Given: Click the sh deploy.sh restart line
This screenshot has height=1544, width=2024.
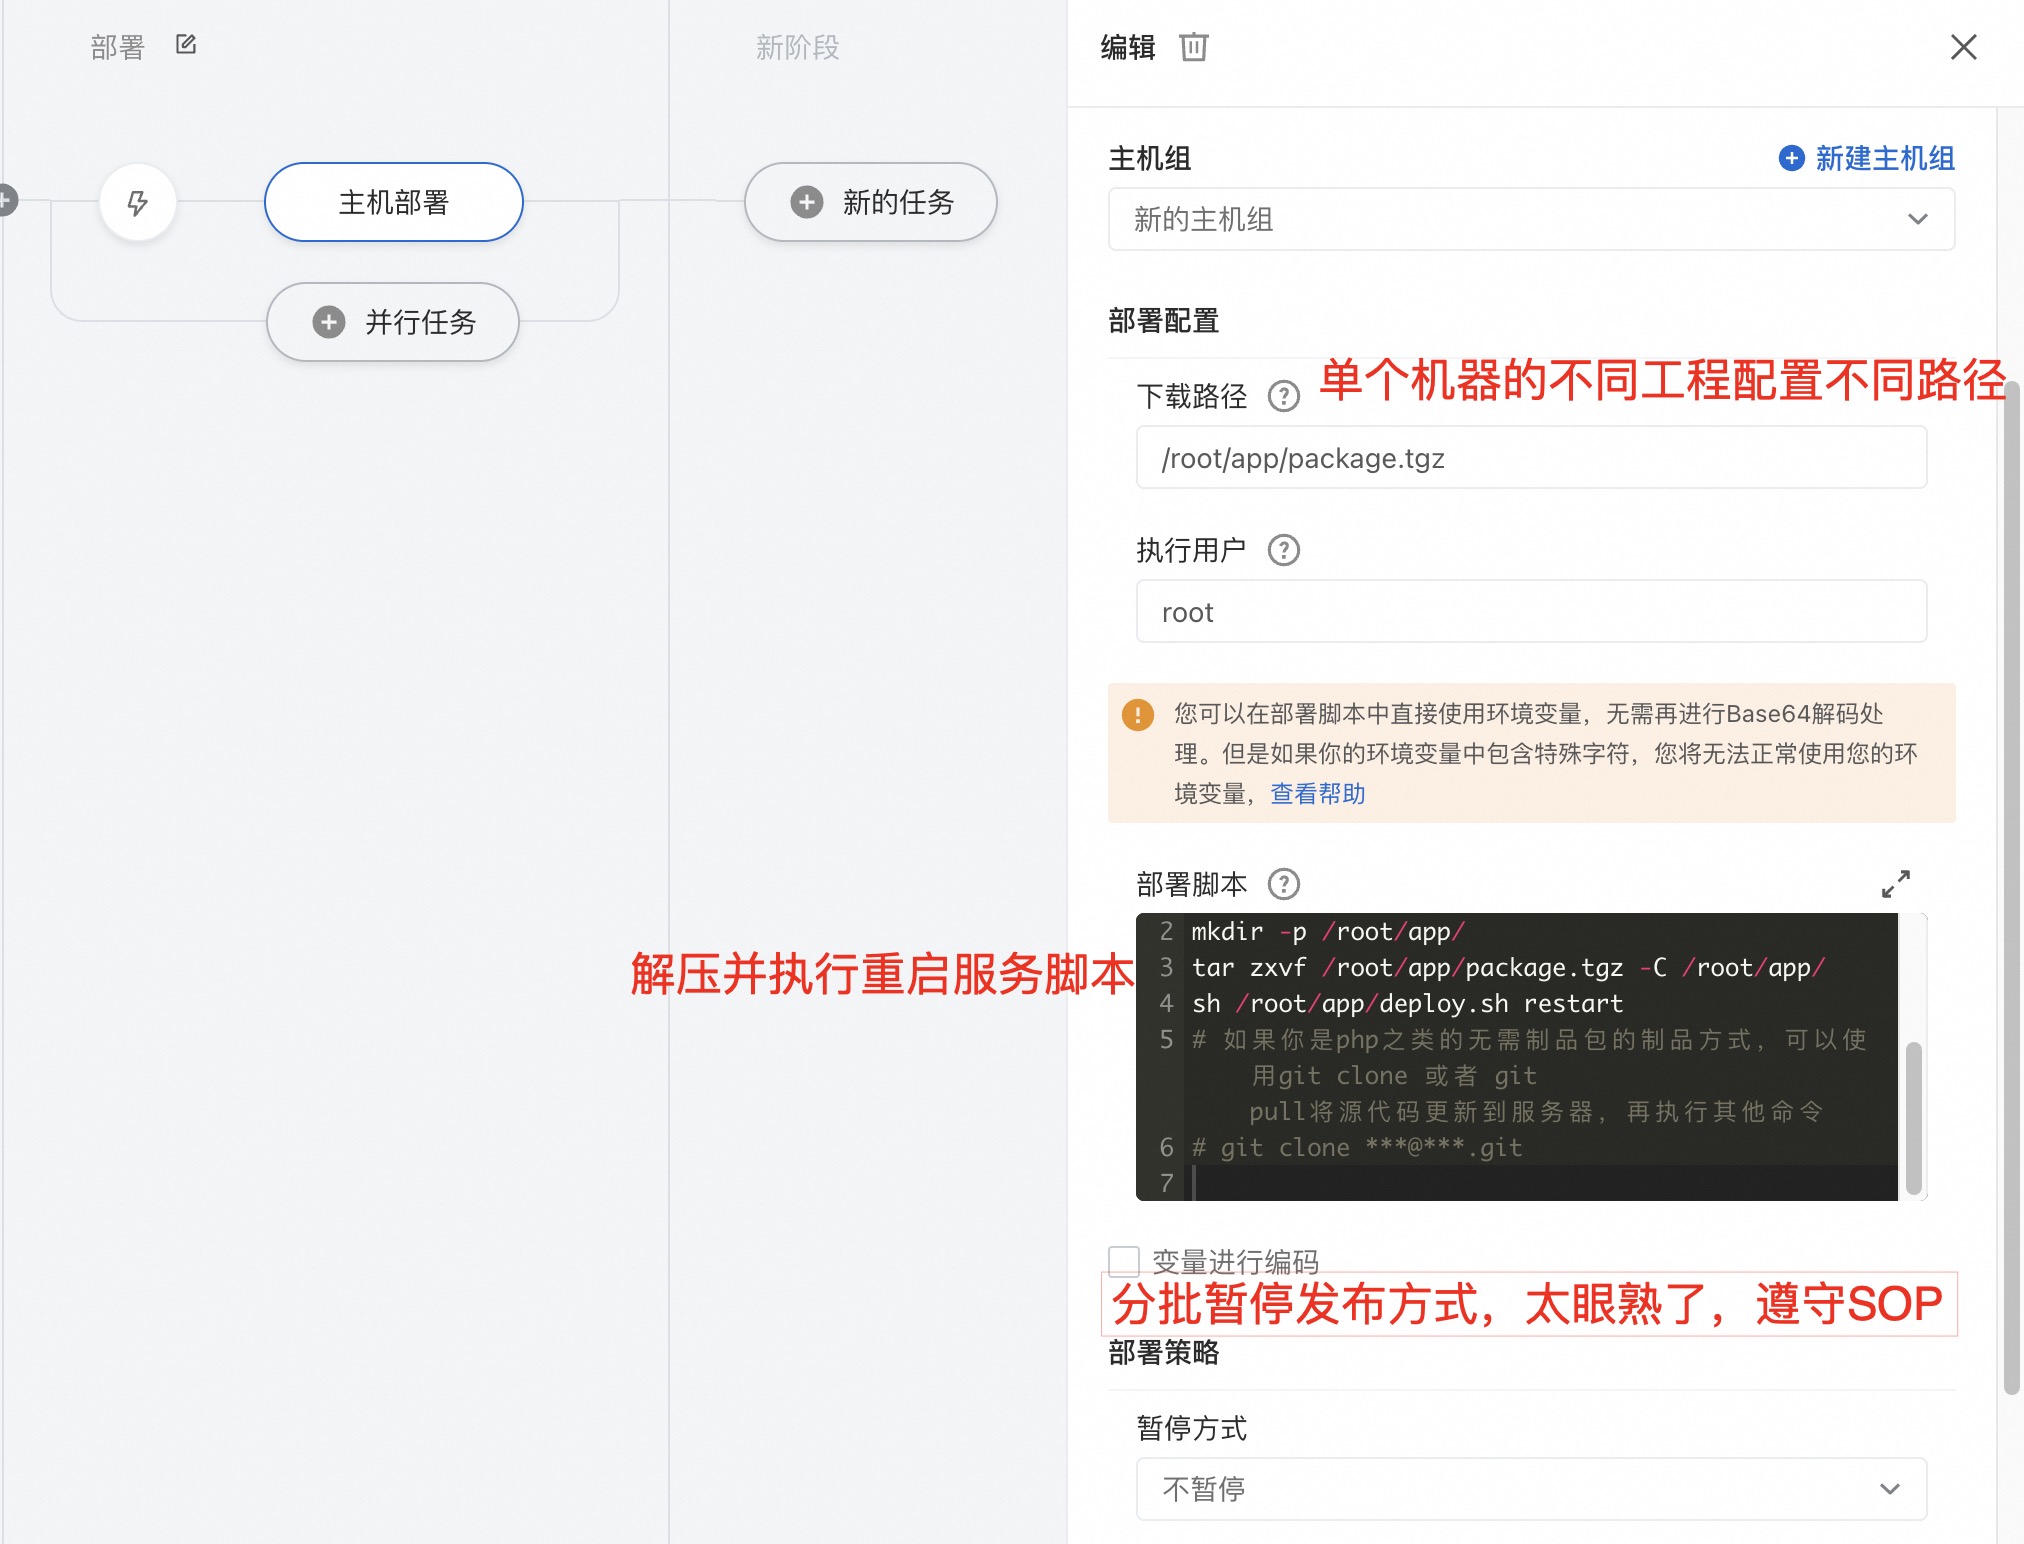Looking at the screenshot, I should pyautogui.click(x=1407, y=1003).
